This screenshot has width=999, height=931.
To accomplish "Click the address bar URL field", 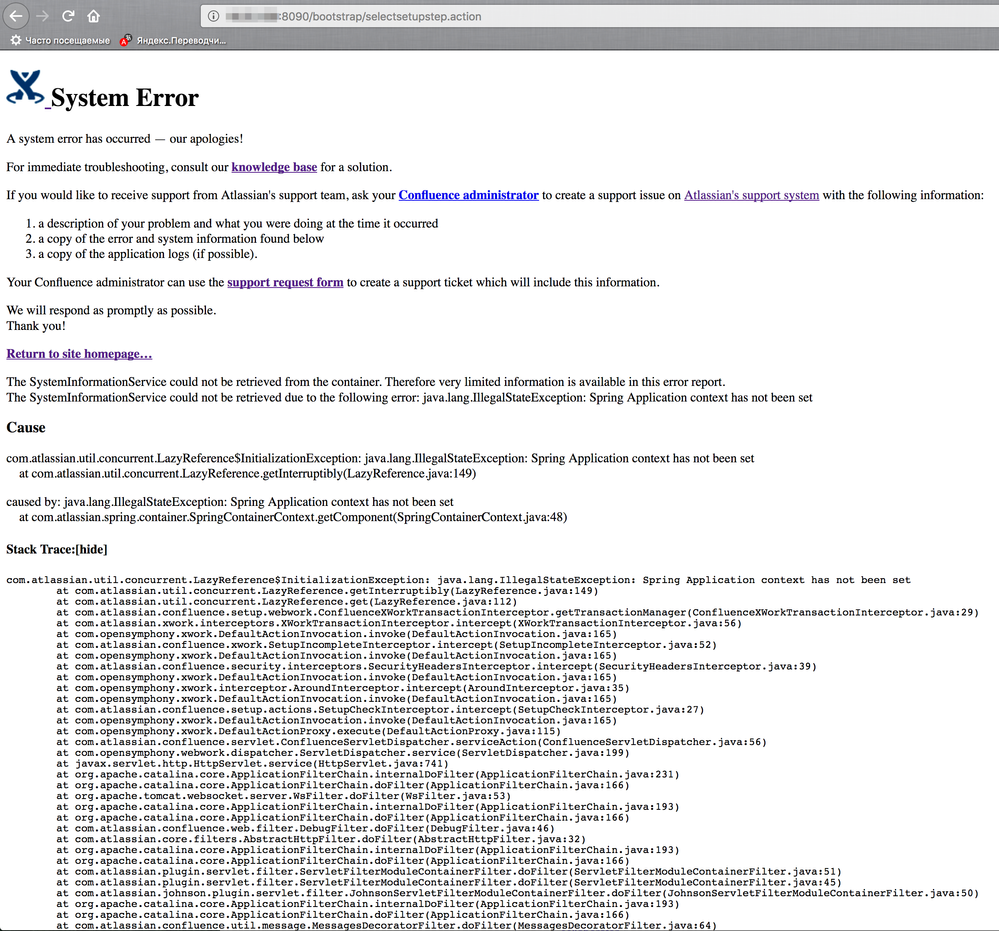I will [x=599, y=16].
